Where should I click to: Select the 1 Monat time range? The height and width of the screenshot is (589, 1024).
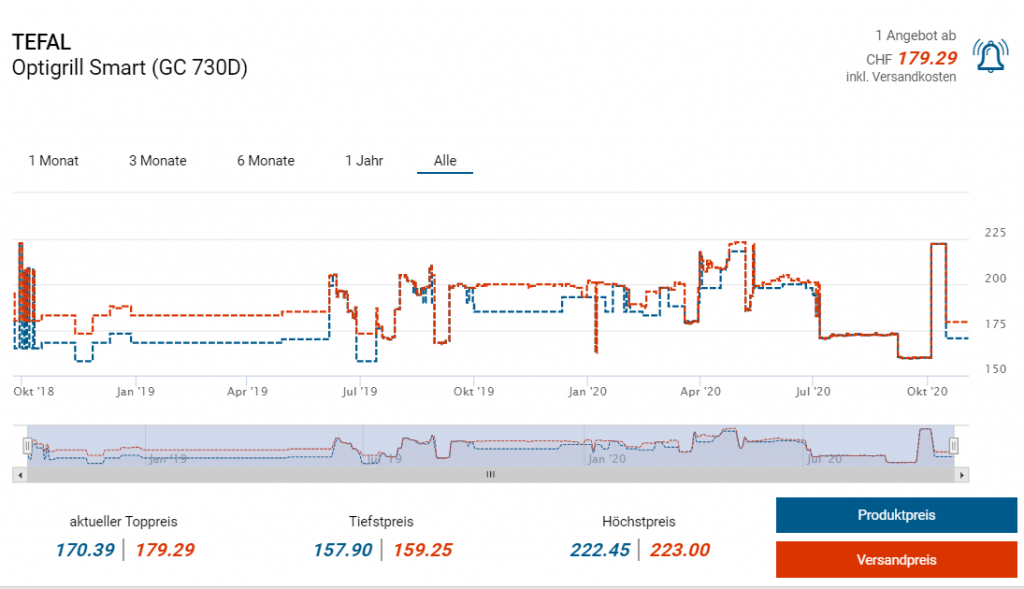point(54,160)
